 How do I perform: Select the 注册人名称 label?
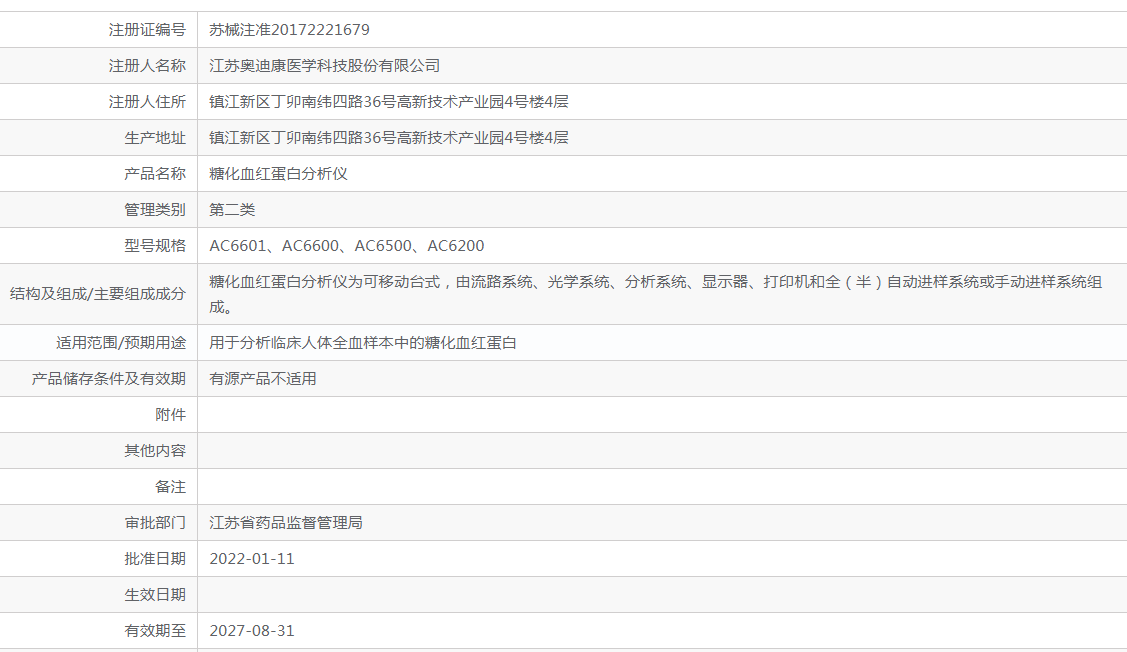pyautogui.click(x=147, y=65)
